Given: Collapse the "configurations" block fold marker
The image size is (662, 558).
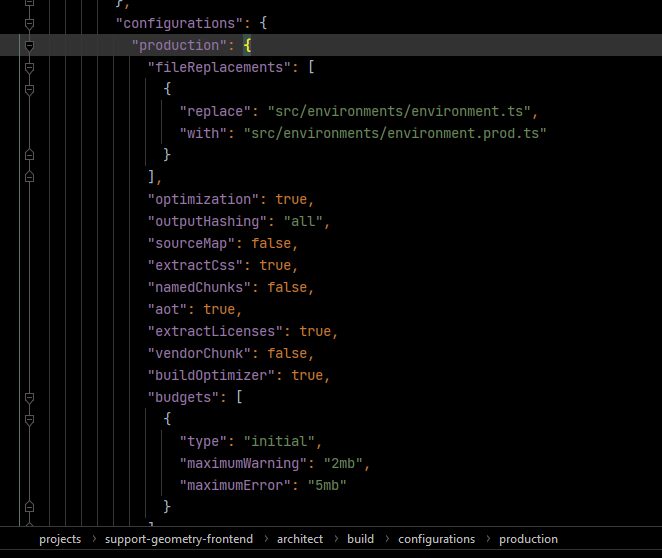Looking at the screenshot, I should point(29,24).
